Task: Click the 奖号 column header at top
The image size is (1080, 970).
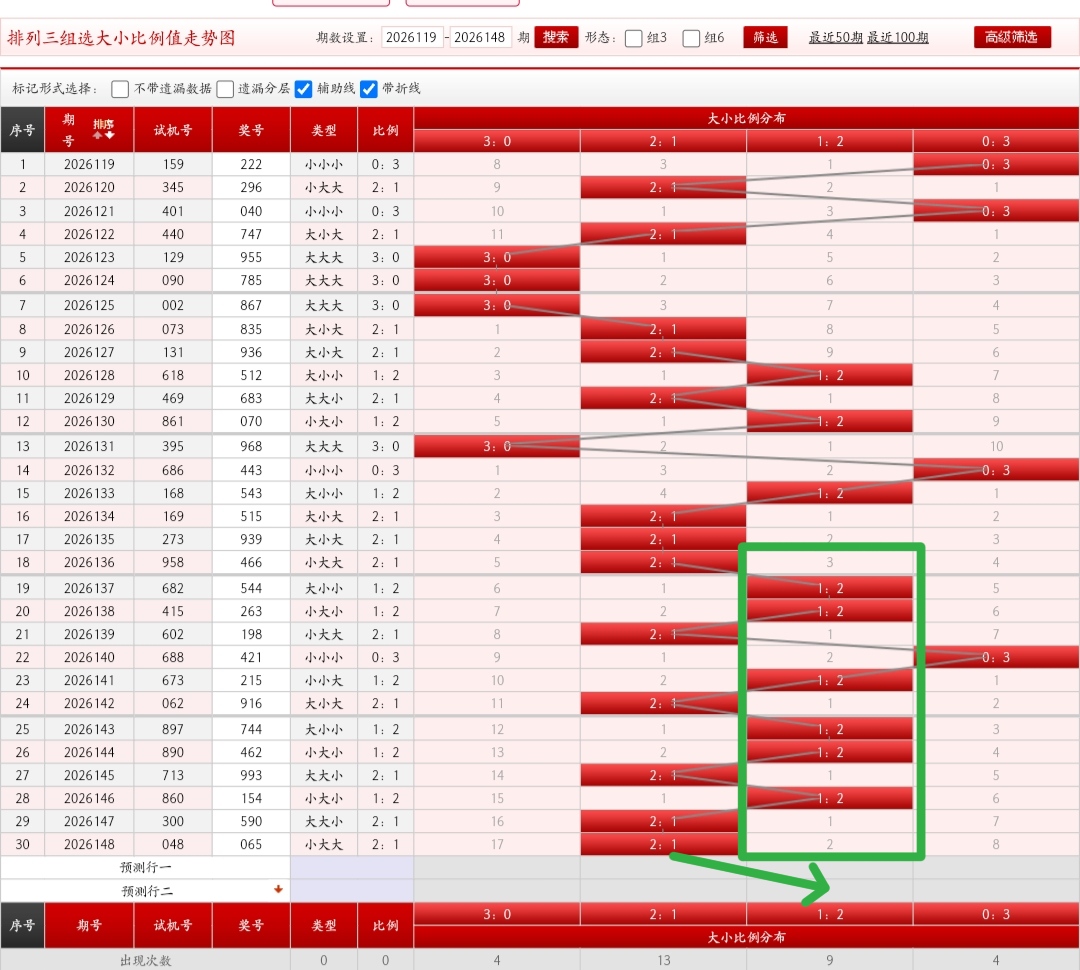Action: [251, 130]
